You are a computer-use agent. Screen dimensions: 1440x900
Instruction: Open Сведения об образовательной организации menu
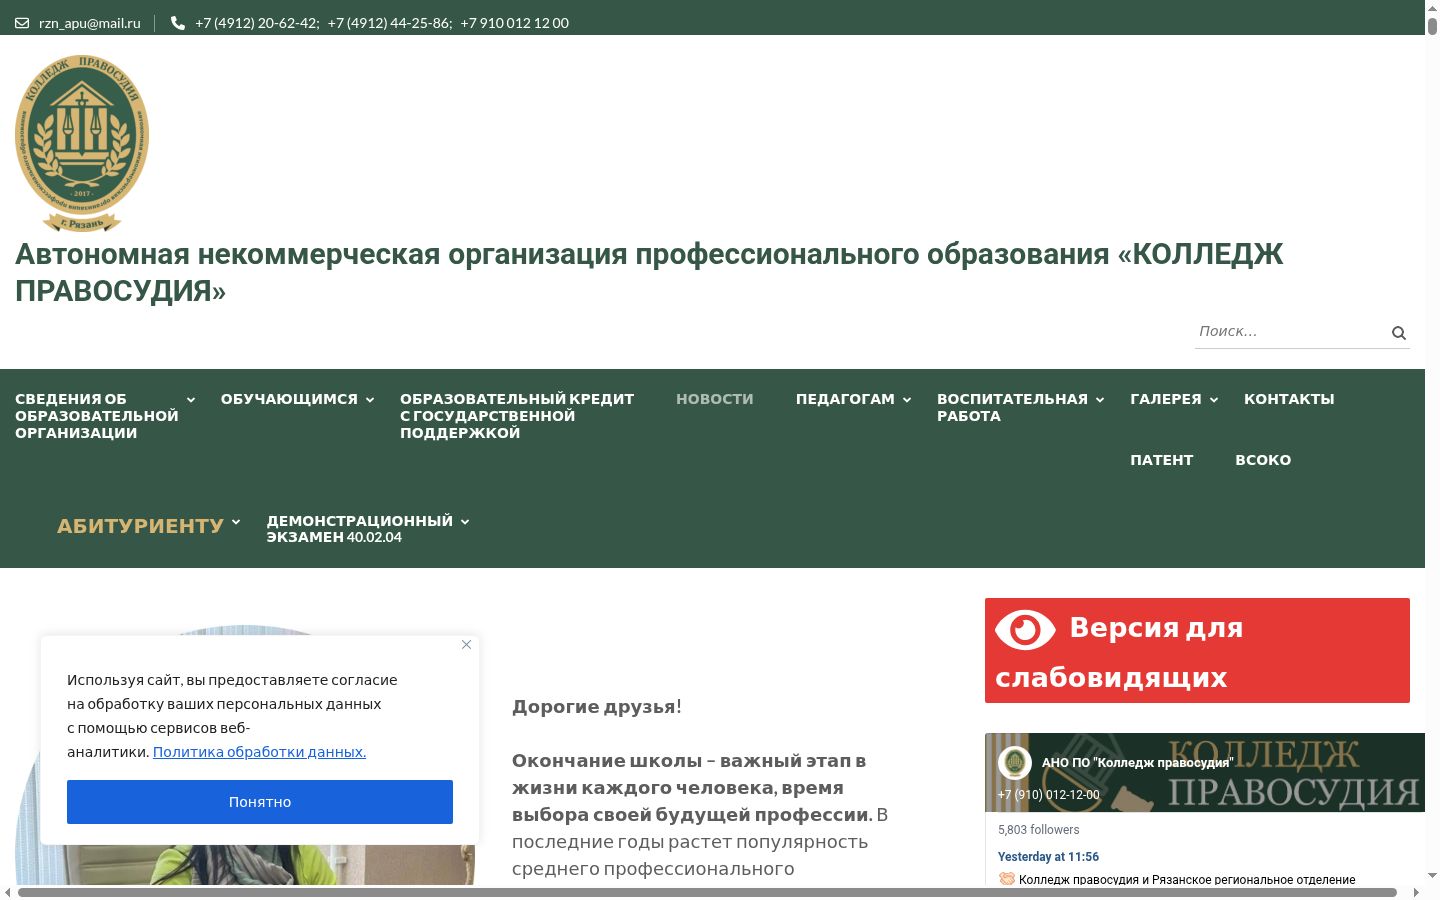(97, 416)
